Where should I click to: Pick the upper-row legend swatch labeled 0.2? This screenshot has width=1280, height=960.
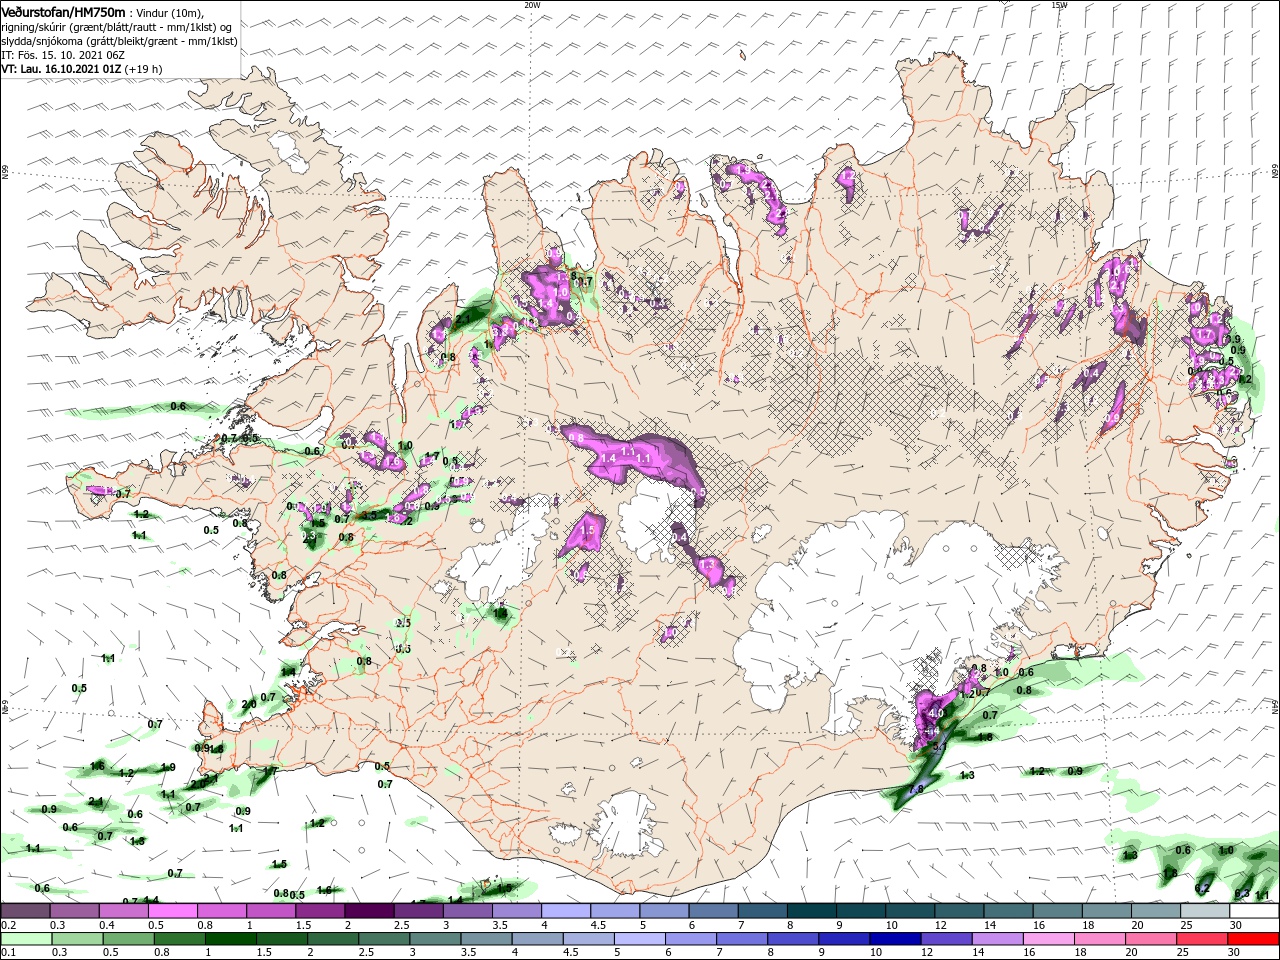pyautogui.click(x=25, y=911)
